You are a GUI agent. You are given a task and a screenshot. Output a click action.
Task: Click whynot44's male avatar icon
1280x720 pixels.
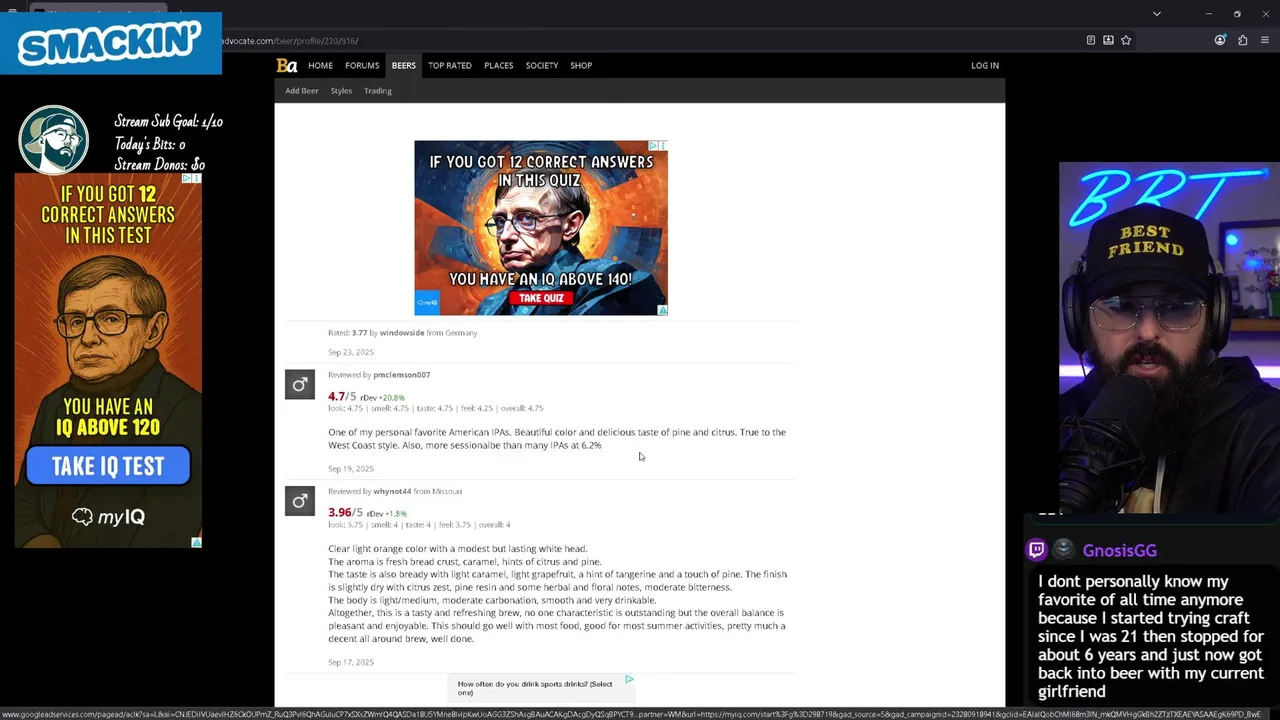(x=300, y=501)
